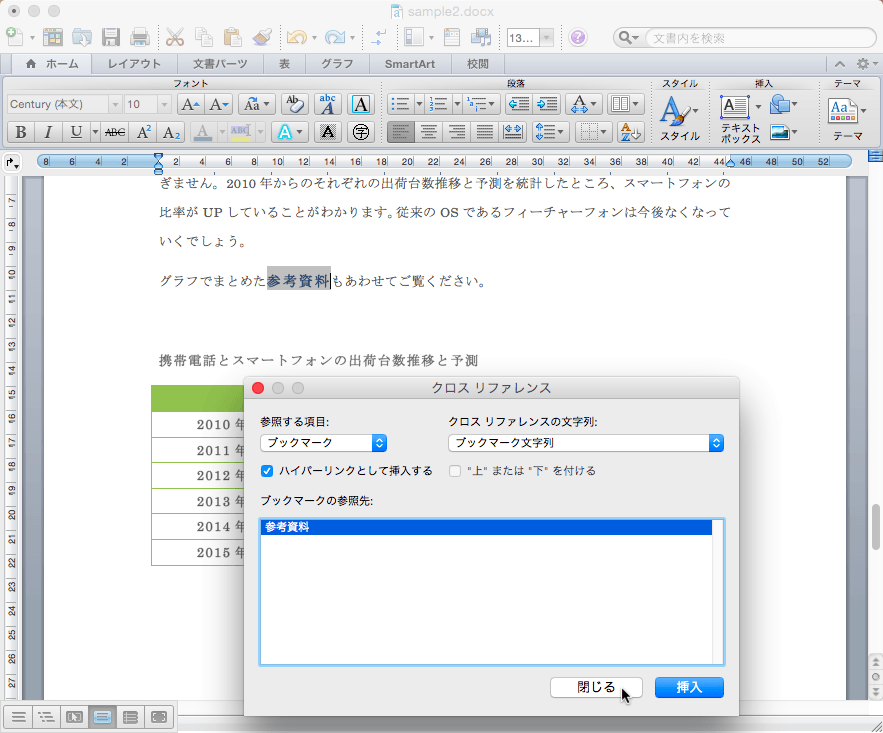This screenshot has height=733, width=883.
Task: Toggle Superscript A² formatting
Action: coord(144,132)
